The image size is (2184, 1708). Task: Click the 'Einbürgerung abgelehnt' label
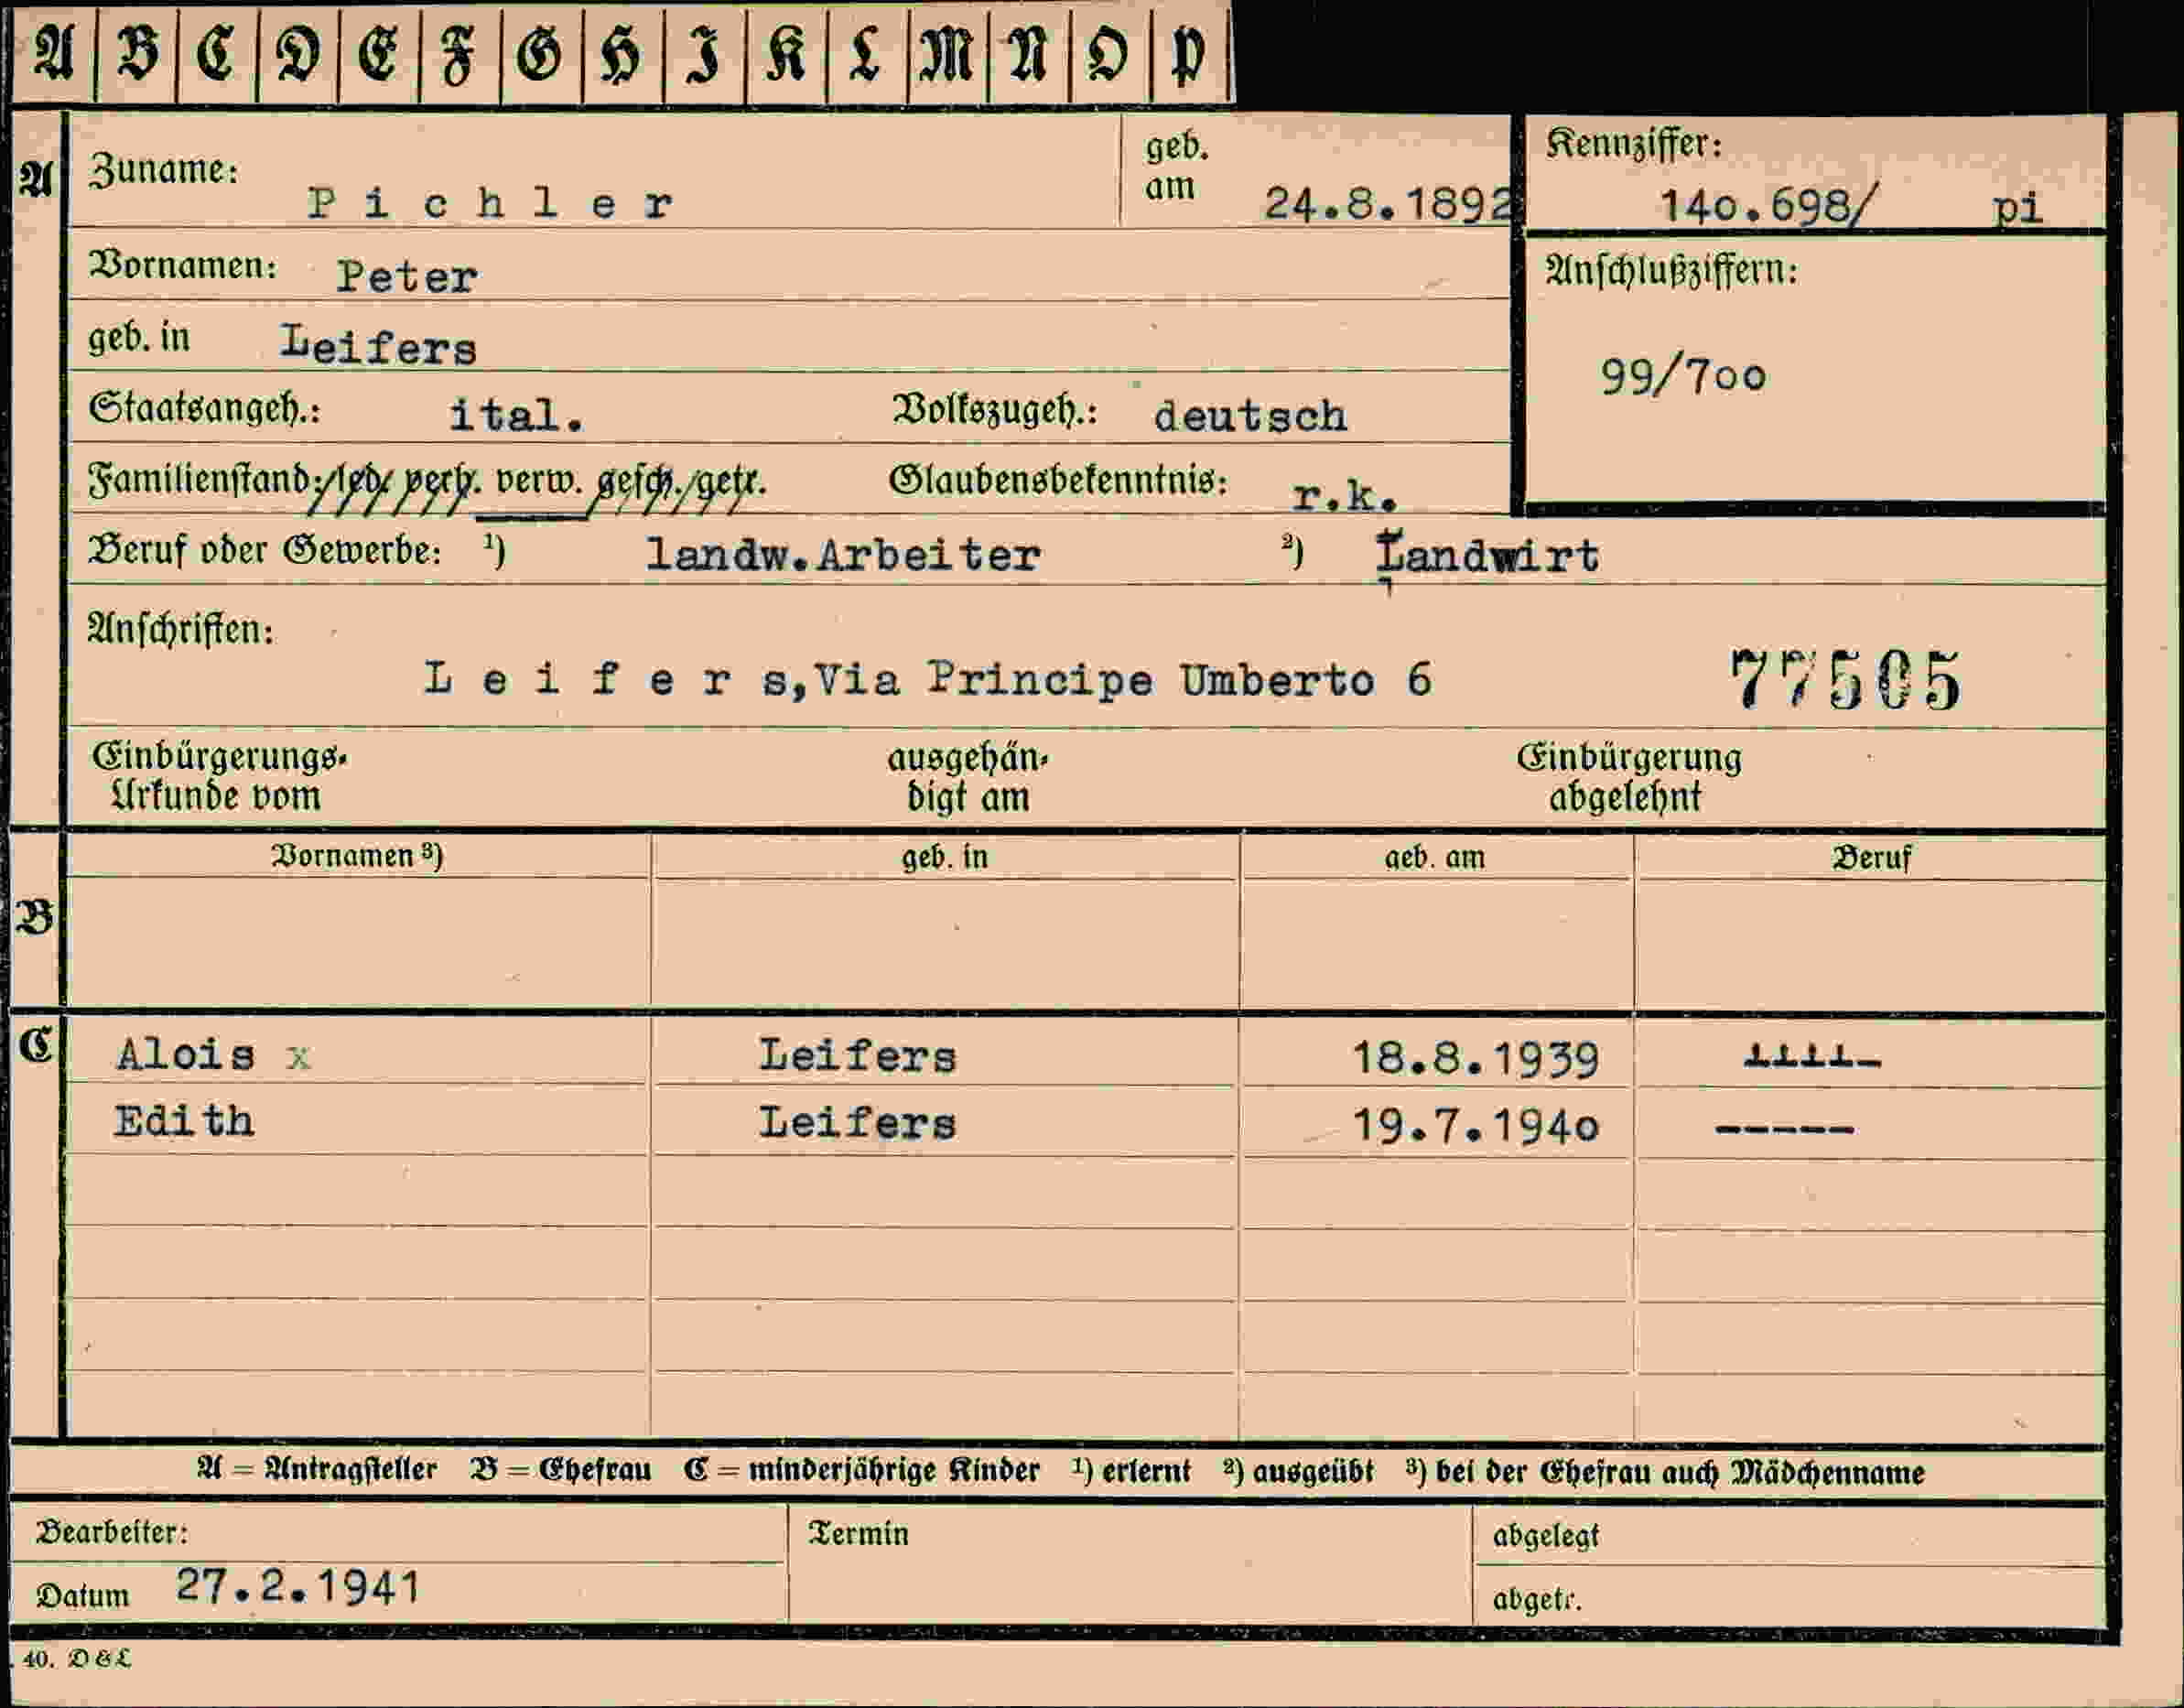(1629, 777)
